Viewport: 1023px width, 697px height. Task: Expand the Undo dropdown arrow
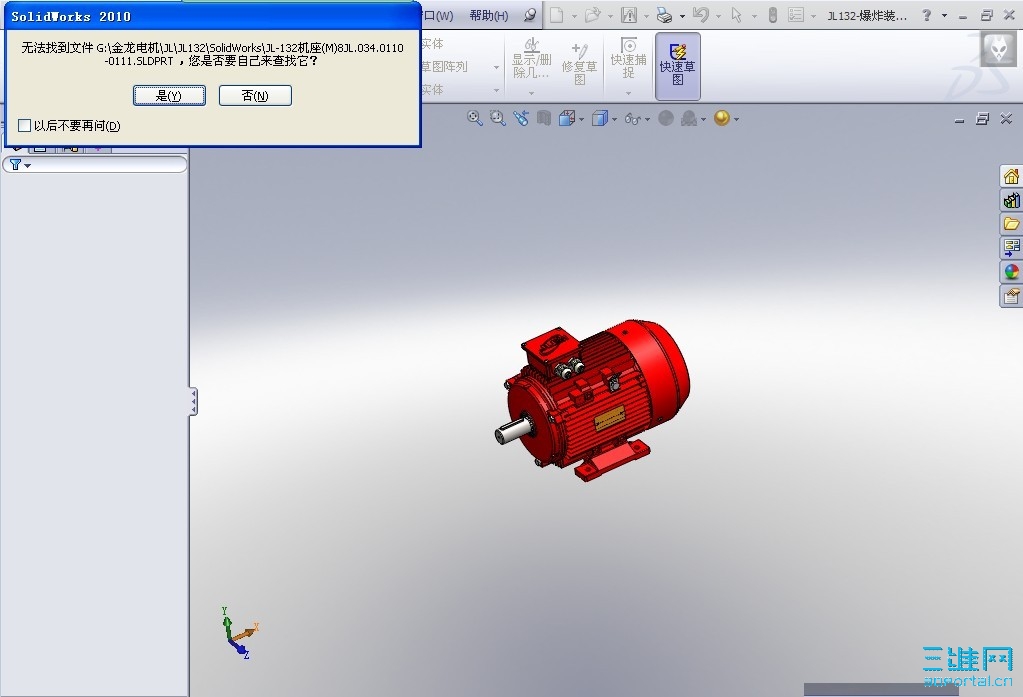click(x=719, y=16)
